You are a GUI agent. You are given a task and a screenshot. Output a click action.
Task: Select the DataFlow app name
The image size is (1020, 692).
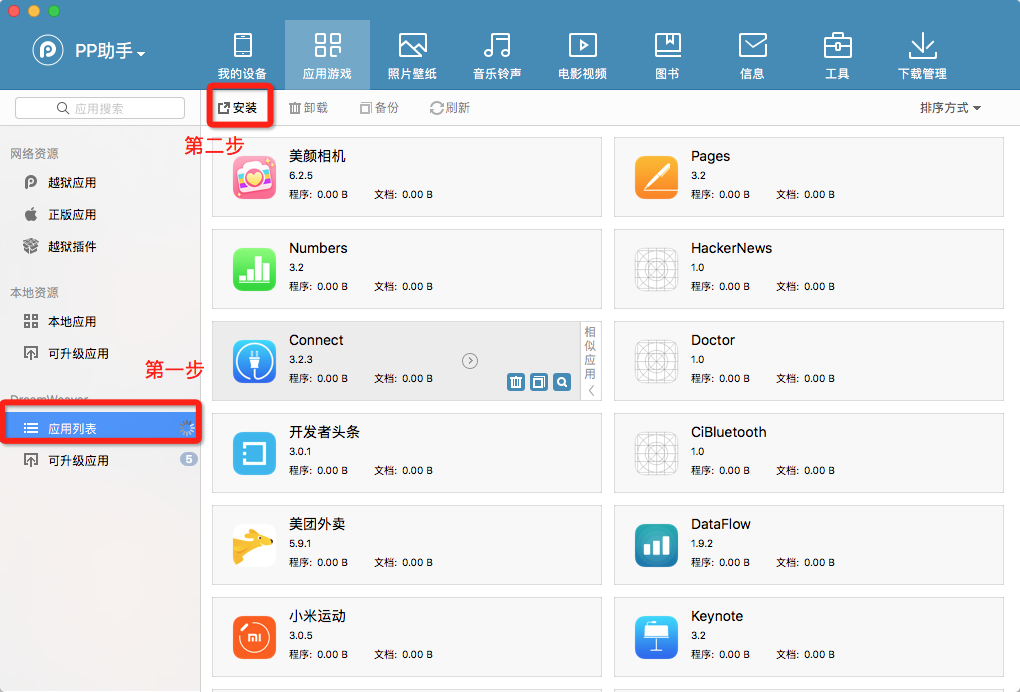pos(721,524)
